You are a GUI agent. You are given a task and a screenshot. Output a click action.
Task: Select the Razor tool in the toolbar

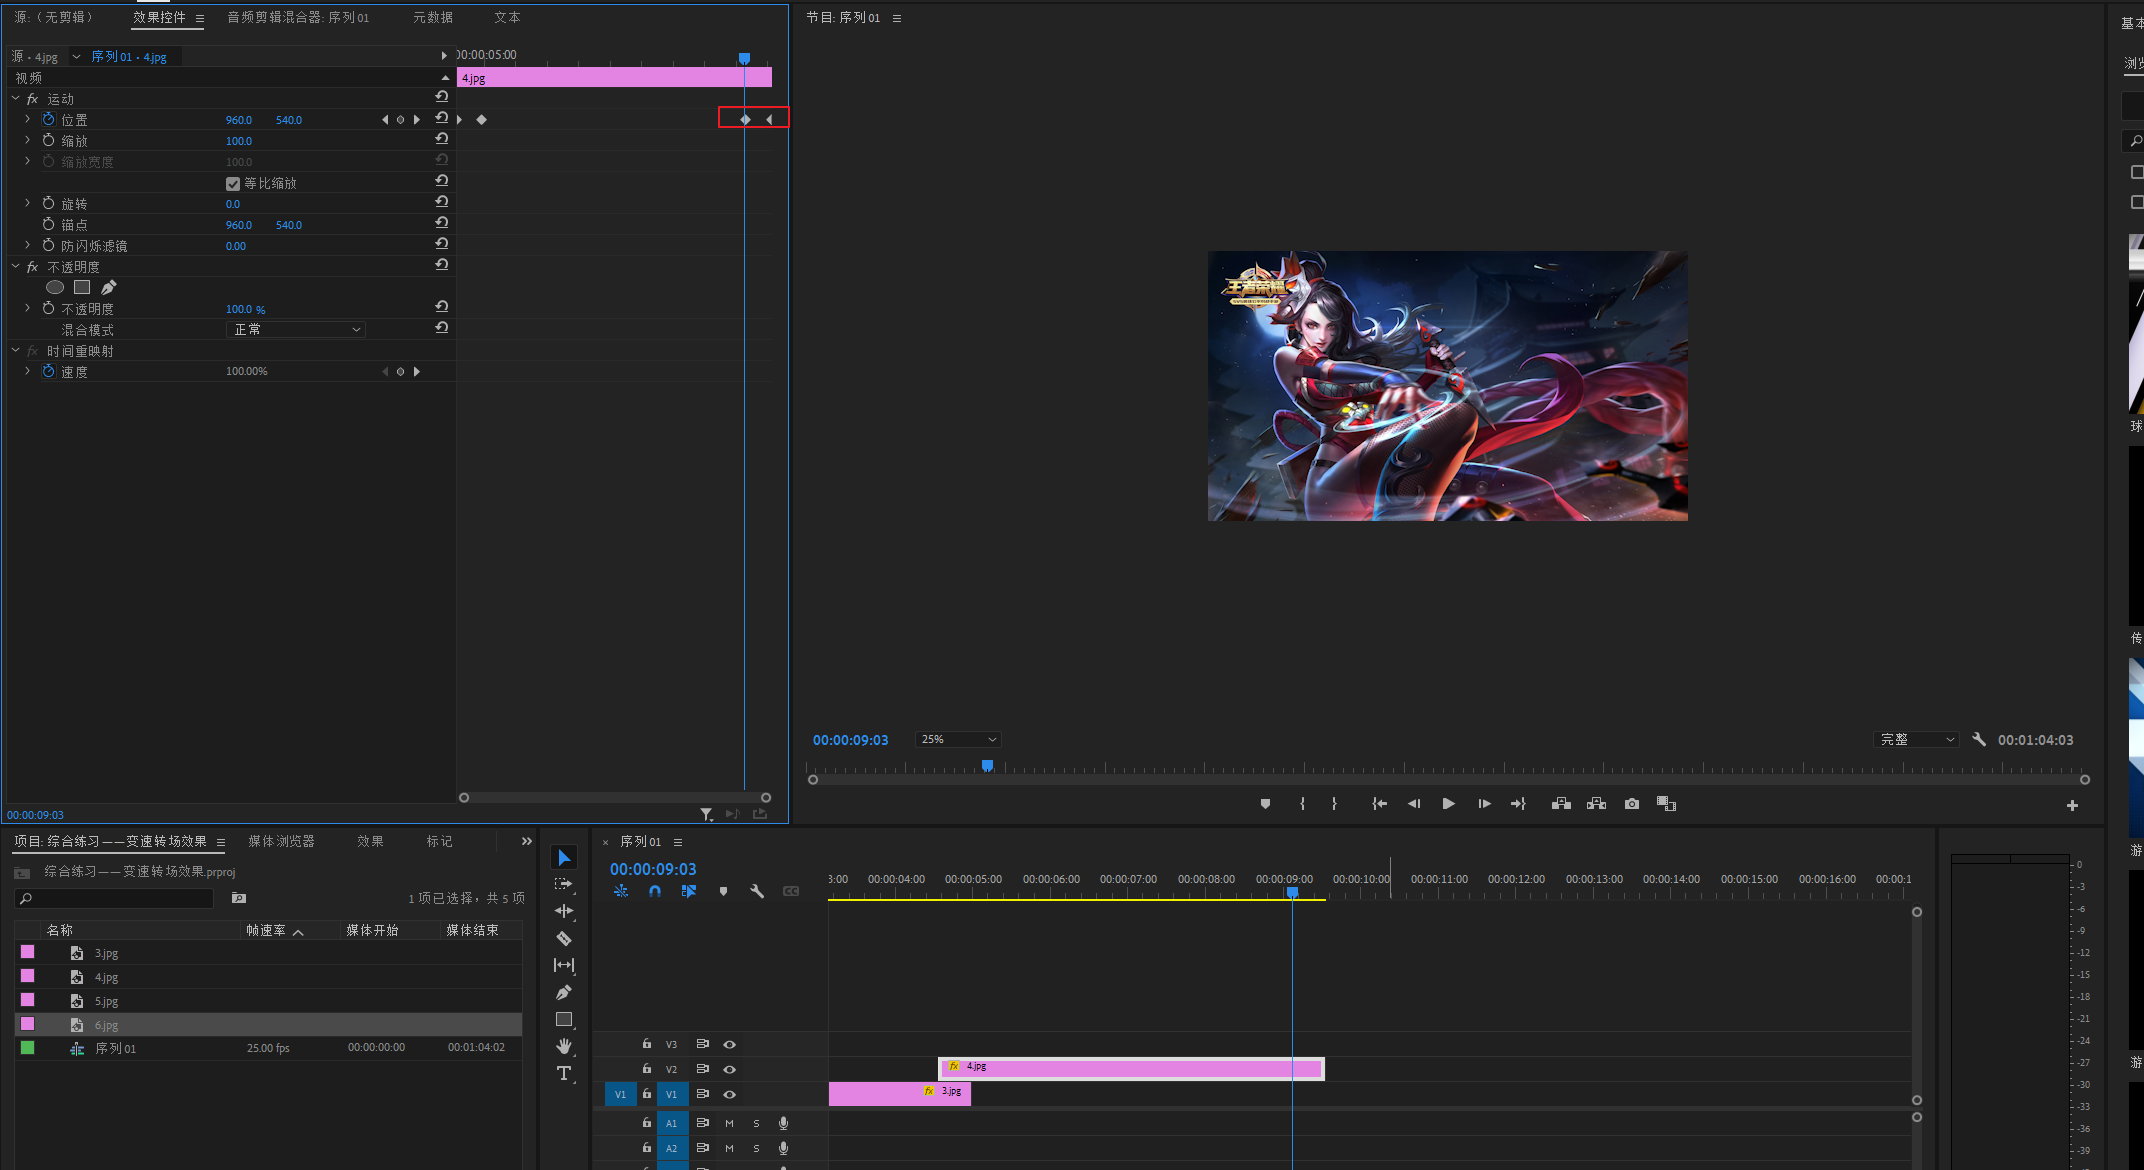(564, 938)
